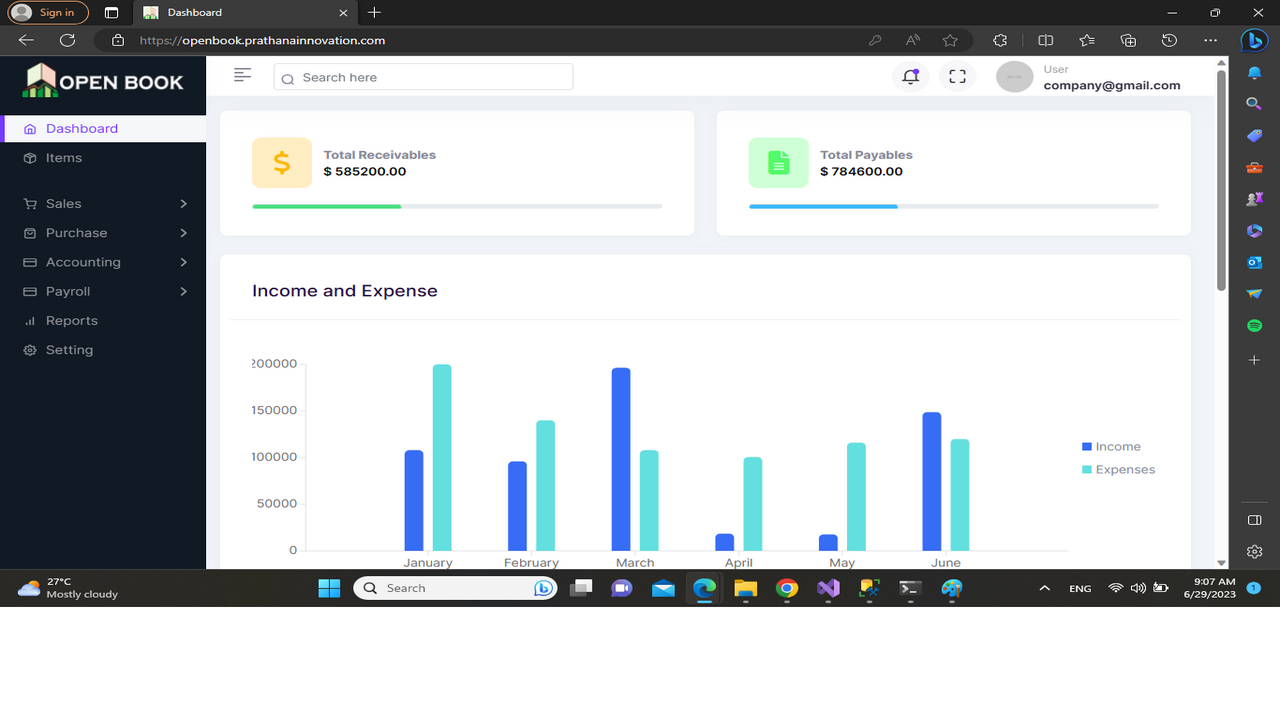Click the fullscreen expand icon
This screenshot has height=720, width=1280.
(x=957, y=76)
